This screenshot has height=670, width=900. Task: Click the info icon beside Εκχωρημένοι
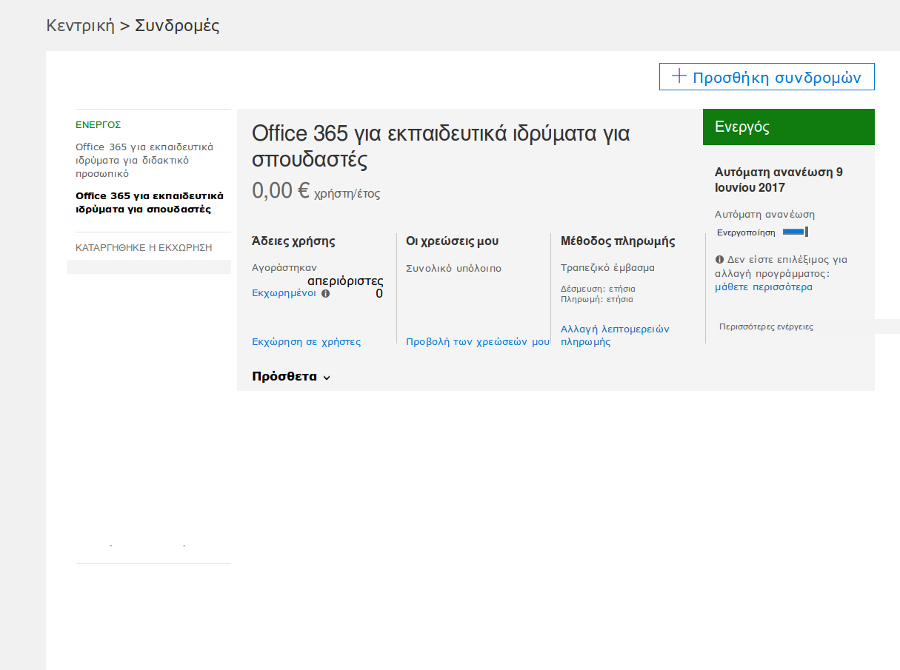pos(325,294)
